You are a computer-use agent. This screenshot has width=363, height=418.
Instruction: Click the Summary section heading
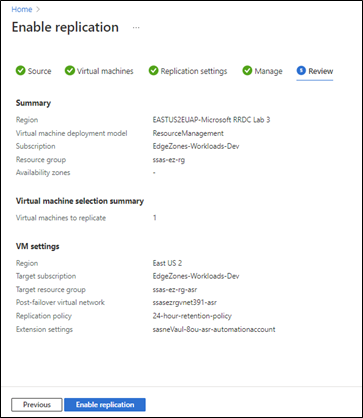click(33, 103)
